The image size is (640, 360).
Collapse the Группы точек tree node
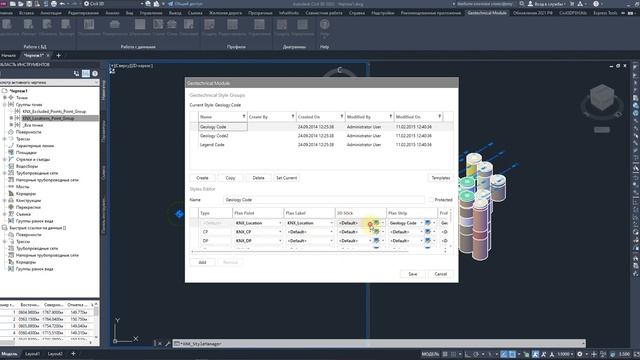5,104
